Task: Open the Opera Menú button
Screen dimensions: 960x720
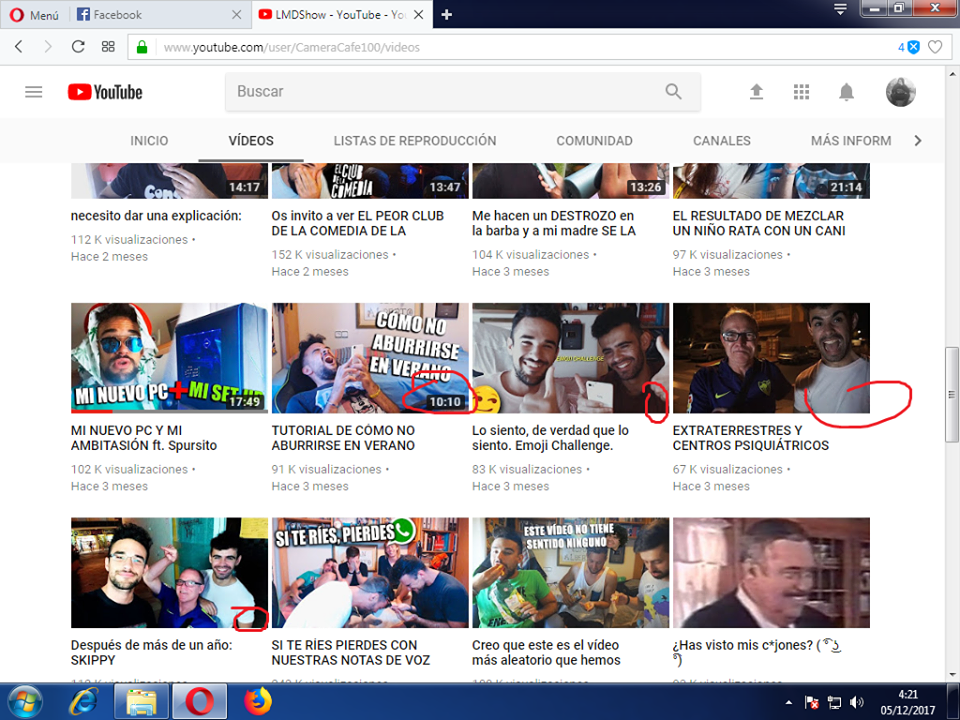Action: tap(34, 15)
